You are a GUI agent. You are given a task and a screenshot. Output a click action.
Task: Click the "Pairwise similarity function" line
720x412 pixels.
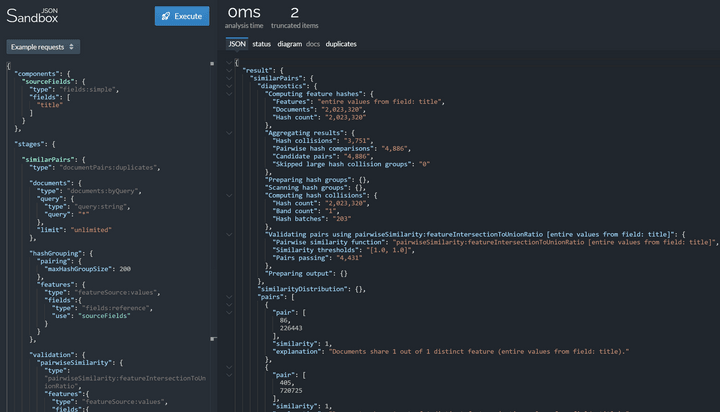point(495,243)
